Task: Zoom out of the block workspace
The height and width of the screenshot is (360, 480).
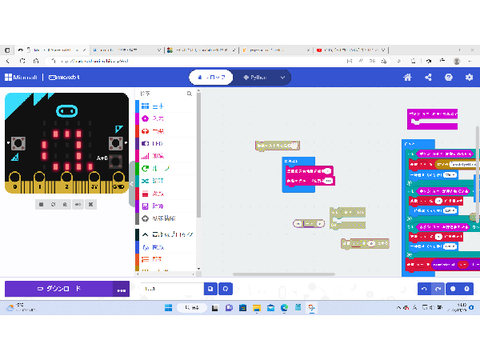Action: [453, 289]
